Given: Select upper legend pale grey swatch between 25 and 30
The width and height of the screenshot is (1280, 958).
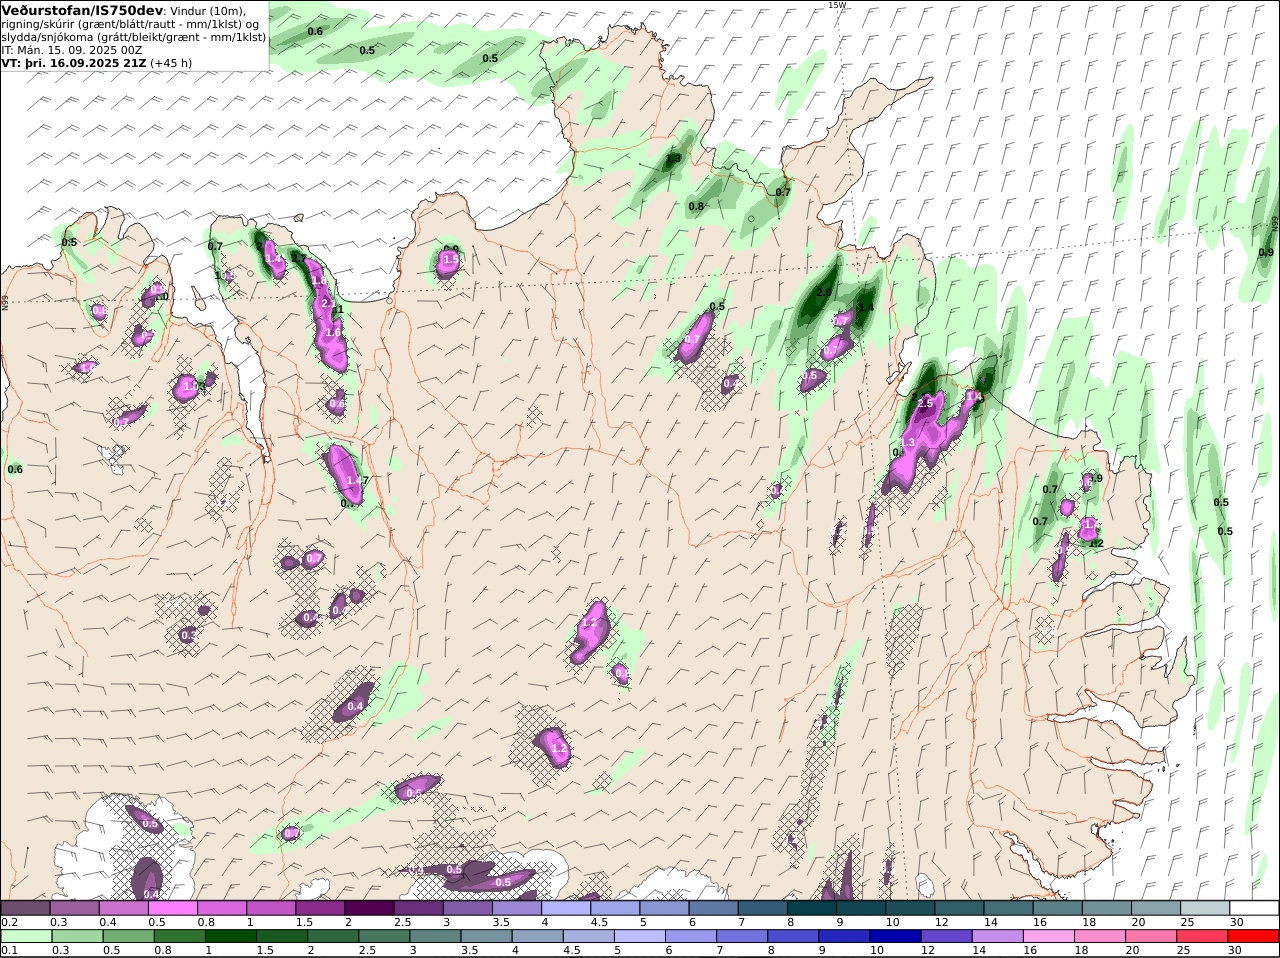Looking at the screenshot, I should [1205, 908].
